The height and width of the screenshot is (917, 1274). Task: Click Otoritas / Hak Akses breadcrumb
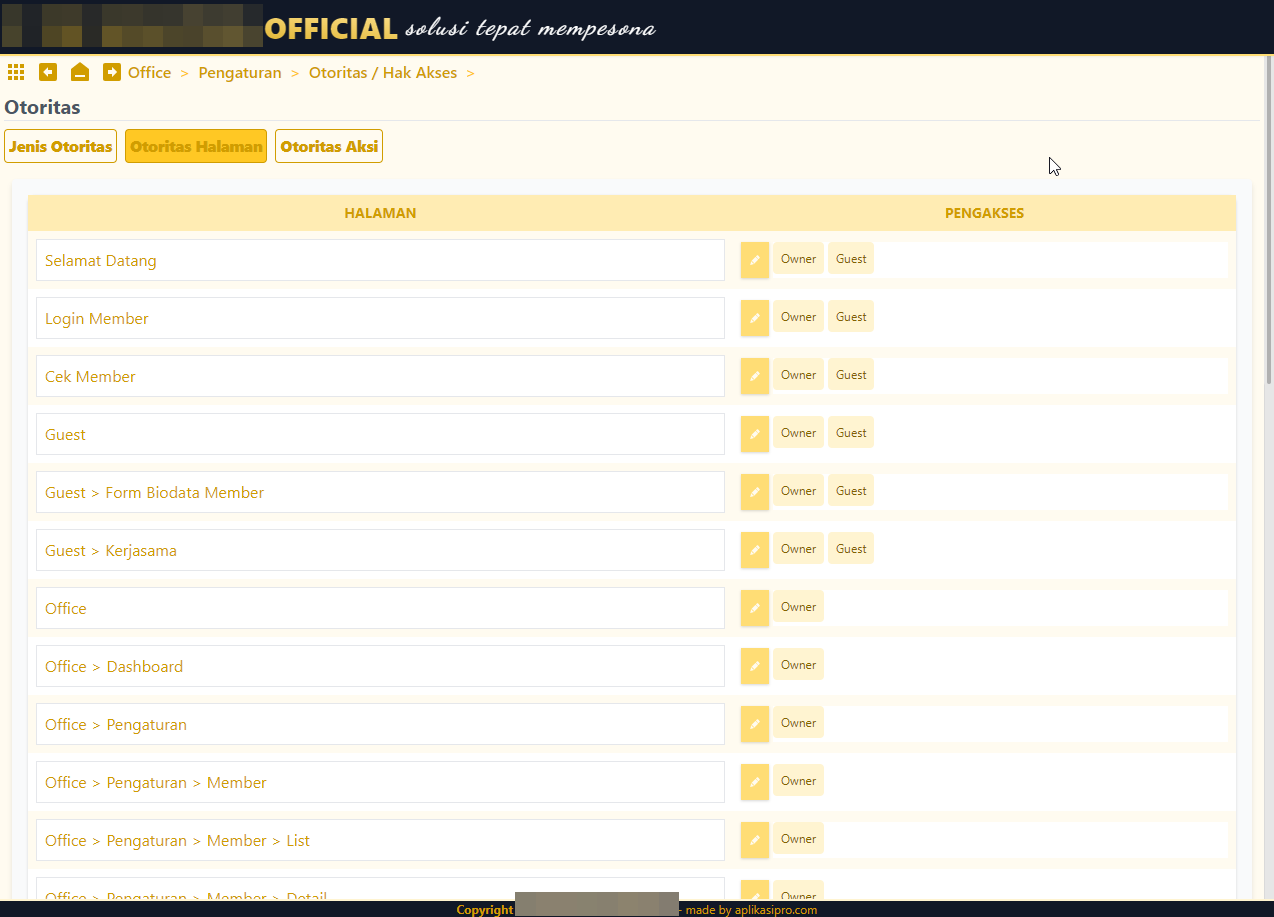(383, 73)
